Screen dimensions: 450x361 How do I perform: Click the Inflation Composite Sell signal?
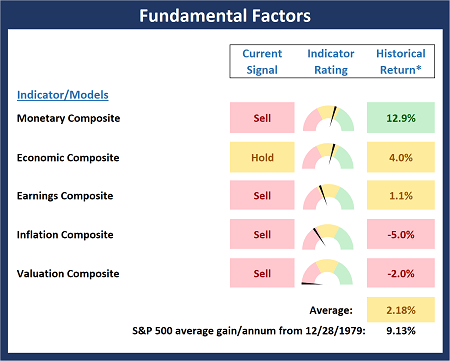[262, 234]
